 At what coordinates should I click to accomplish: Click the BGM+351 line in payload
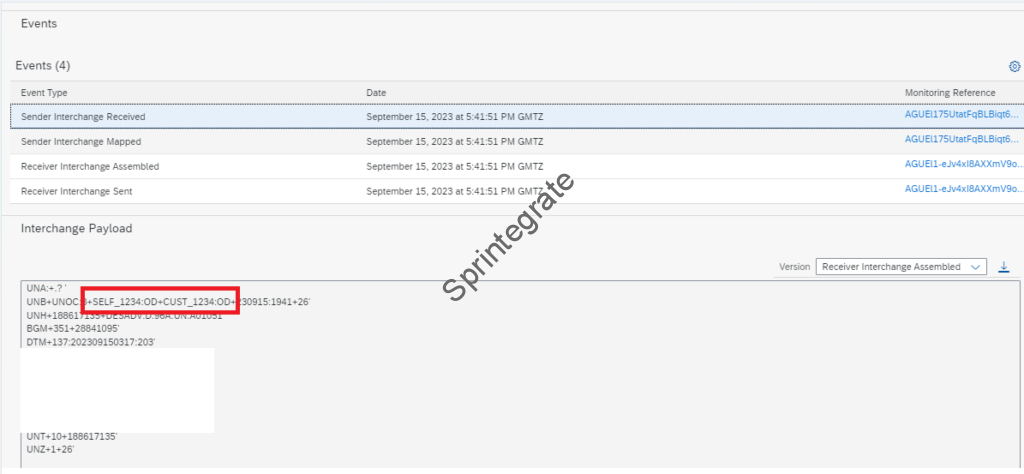point(73,328)
